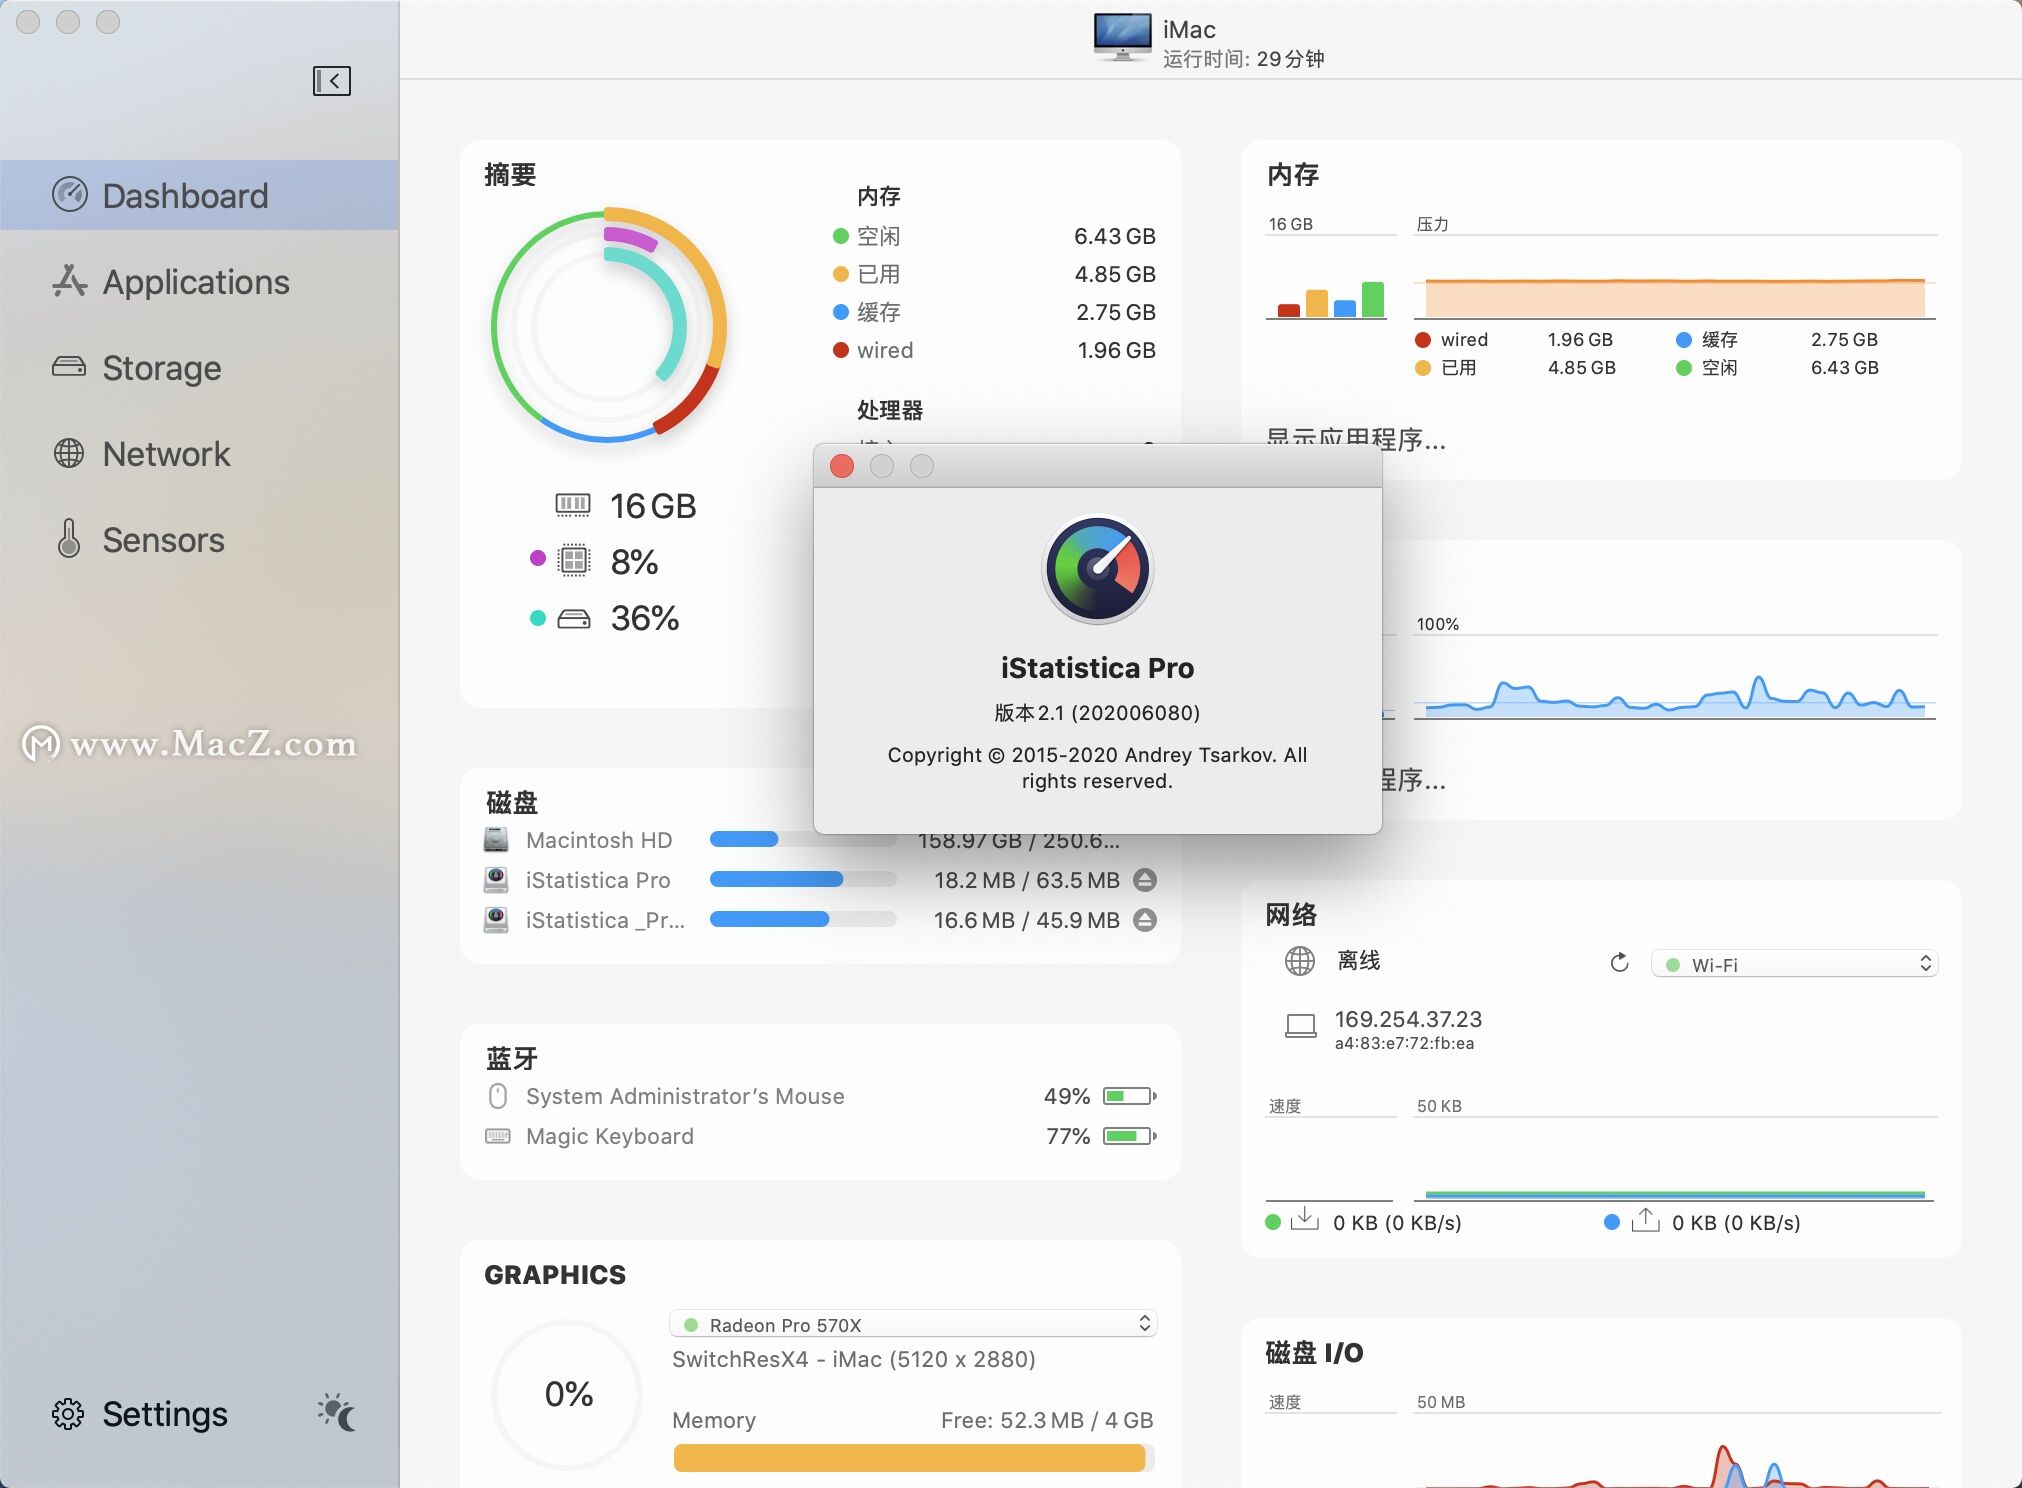Click the offline globe icon in network panel
Screen dimensions: 2022x1488
[x=1300, y=961]
